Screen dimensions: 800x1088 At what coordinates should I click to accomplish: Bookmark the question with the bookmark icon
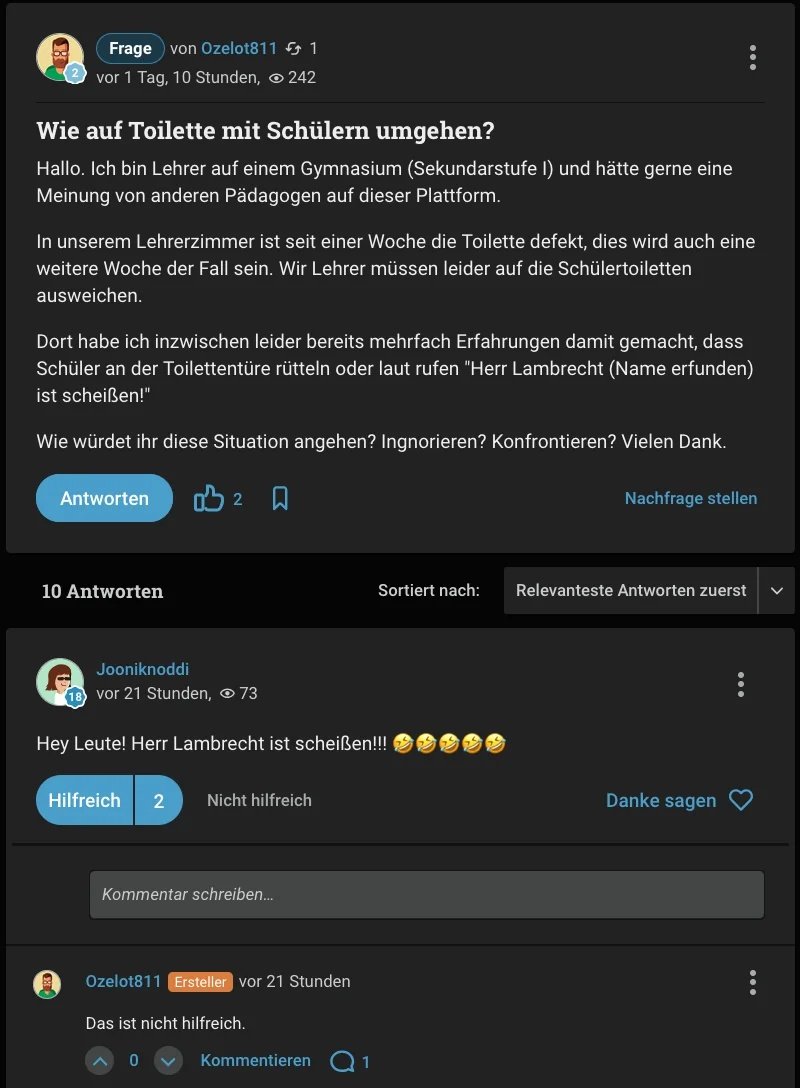pyautogui.click(x=280, y=498)
